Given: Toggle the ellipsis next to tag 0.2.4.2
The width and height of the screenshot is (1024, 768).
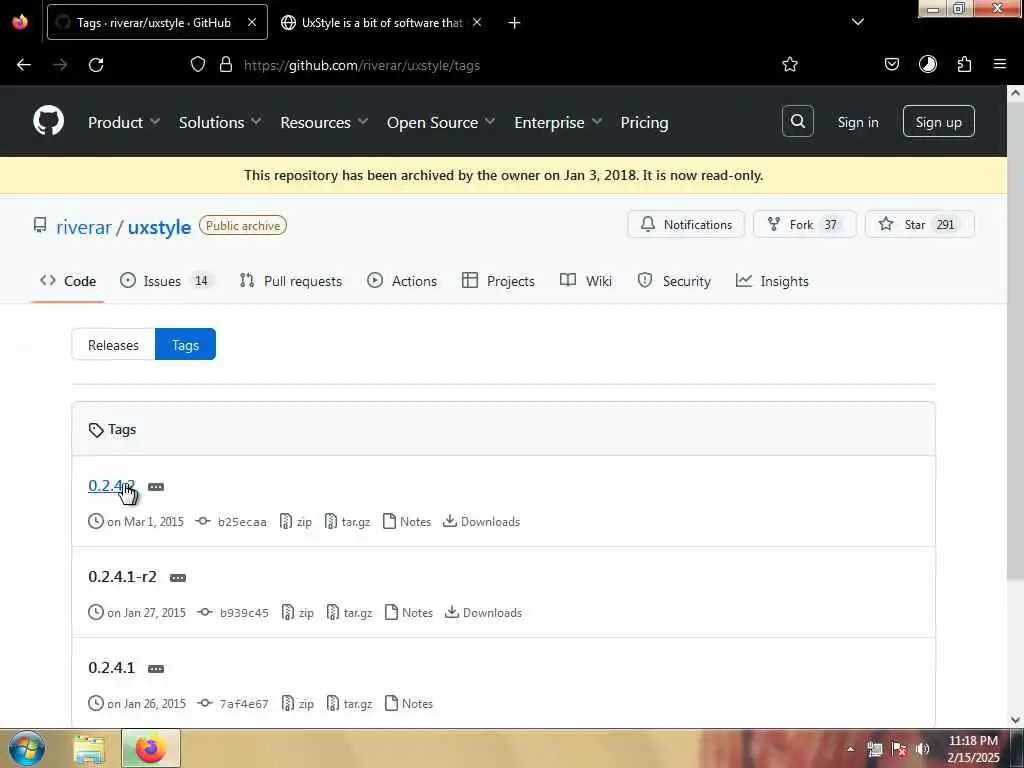Looking at the screenshot, I should pyautogui.click(x=156, y=487).
